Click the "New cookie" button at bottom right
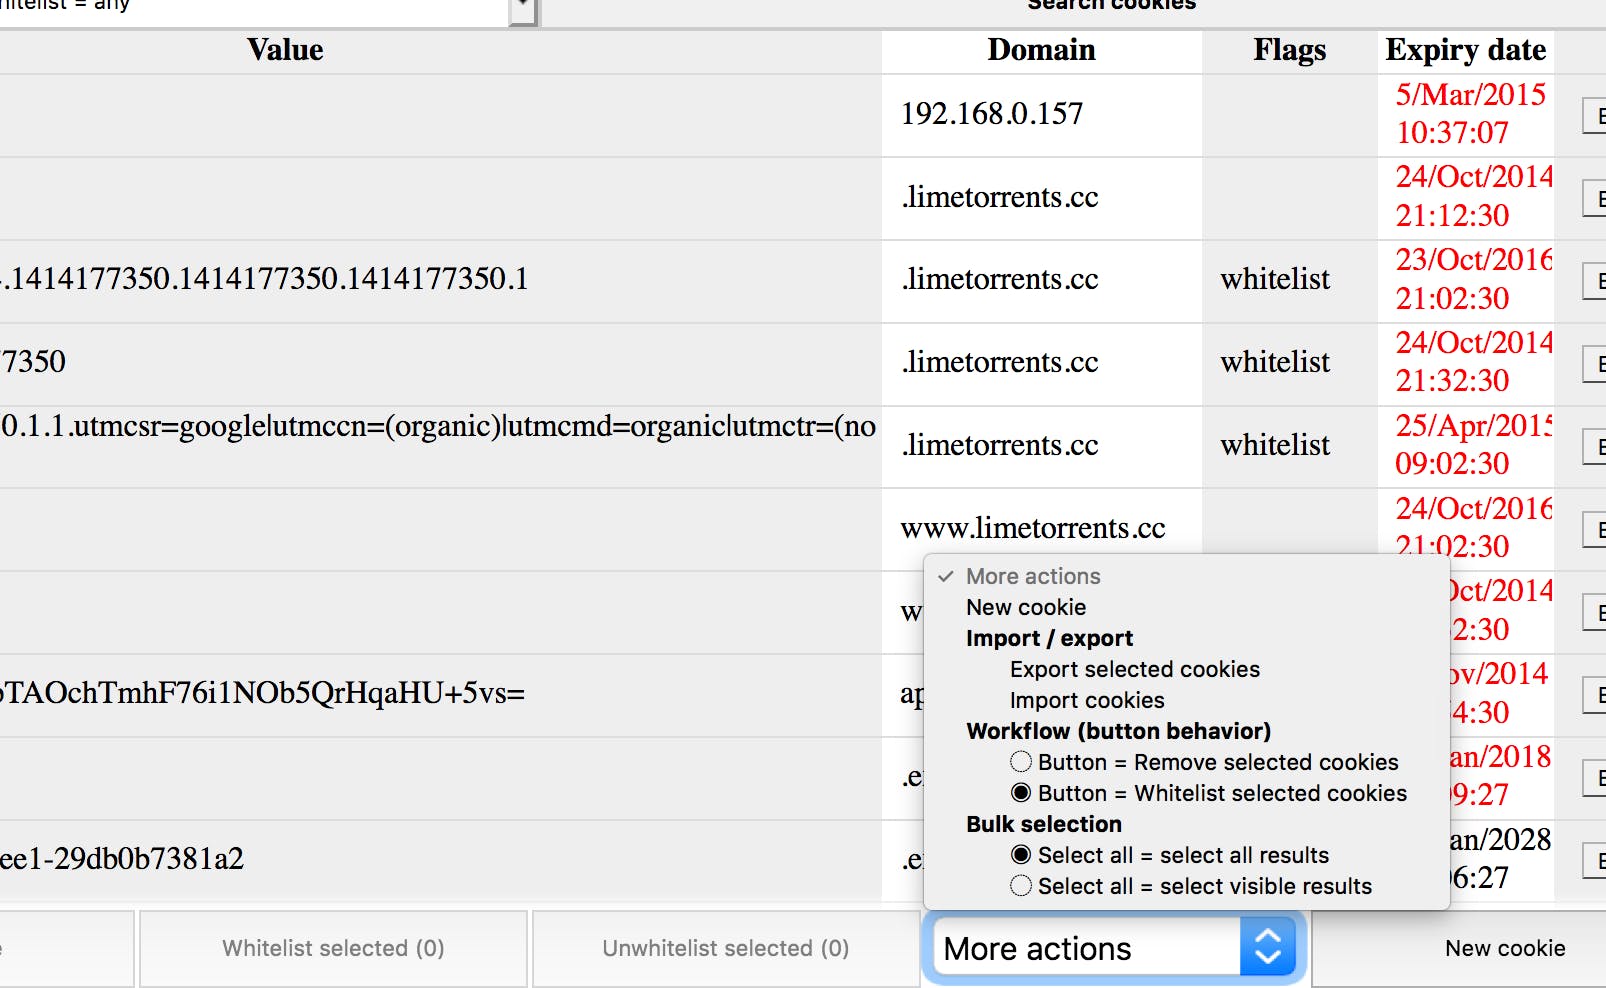1606x988 pixels. [x=1504, y=948]
